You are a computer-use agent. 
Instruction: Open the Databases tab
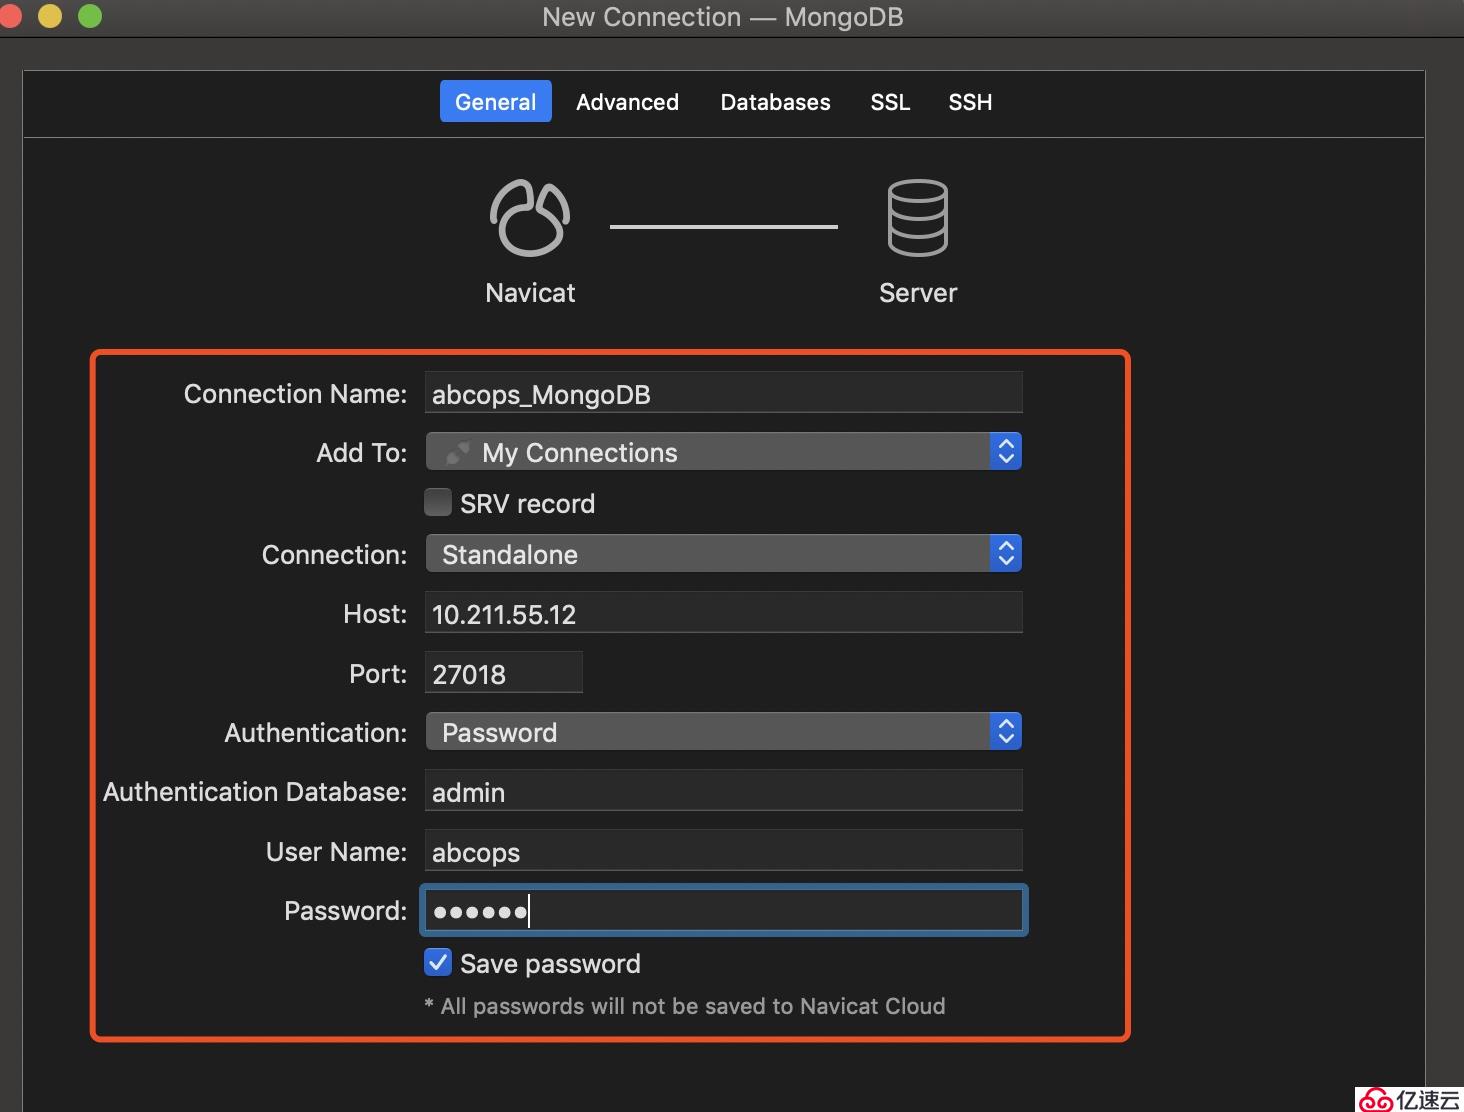[x=775, y=102]
